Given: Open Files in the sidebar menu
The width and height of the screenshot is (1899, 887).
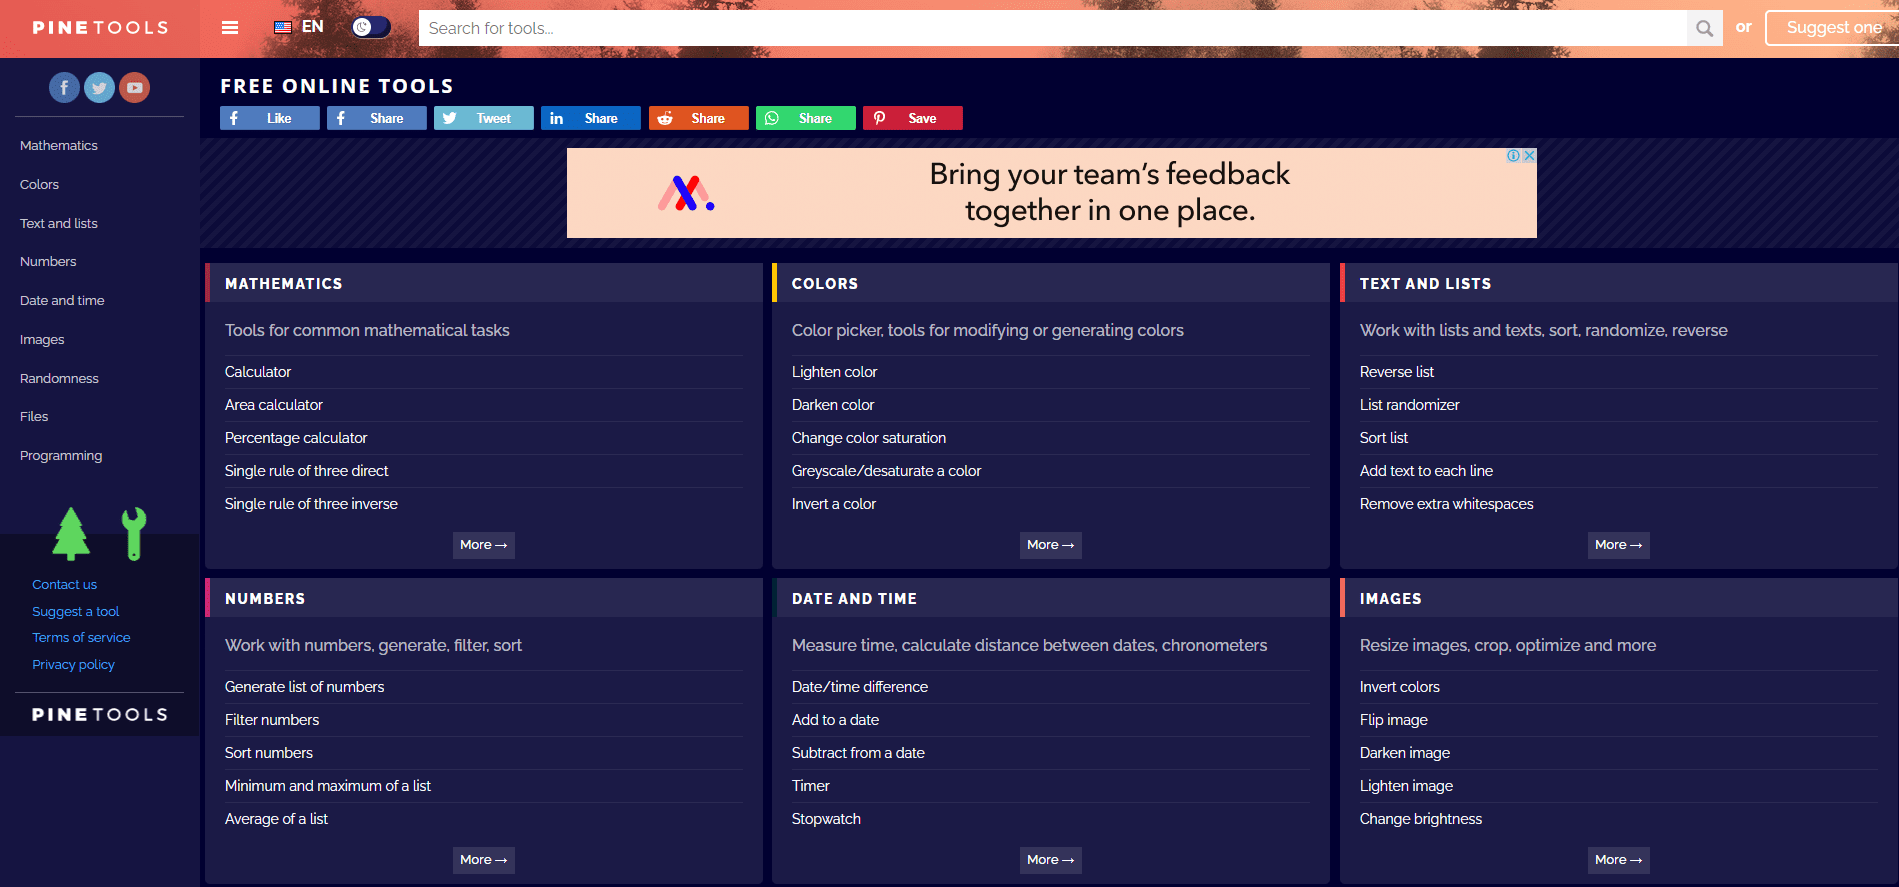Looking at the screenshot, I should click(x=34, y=417).
